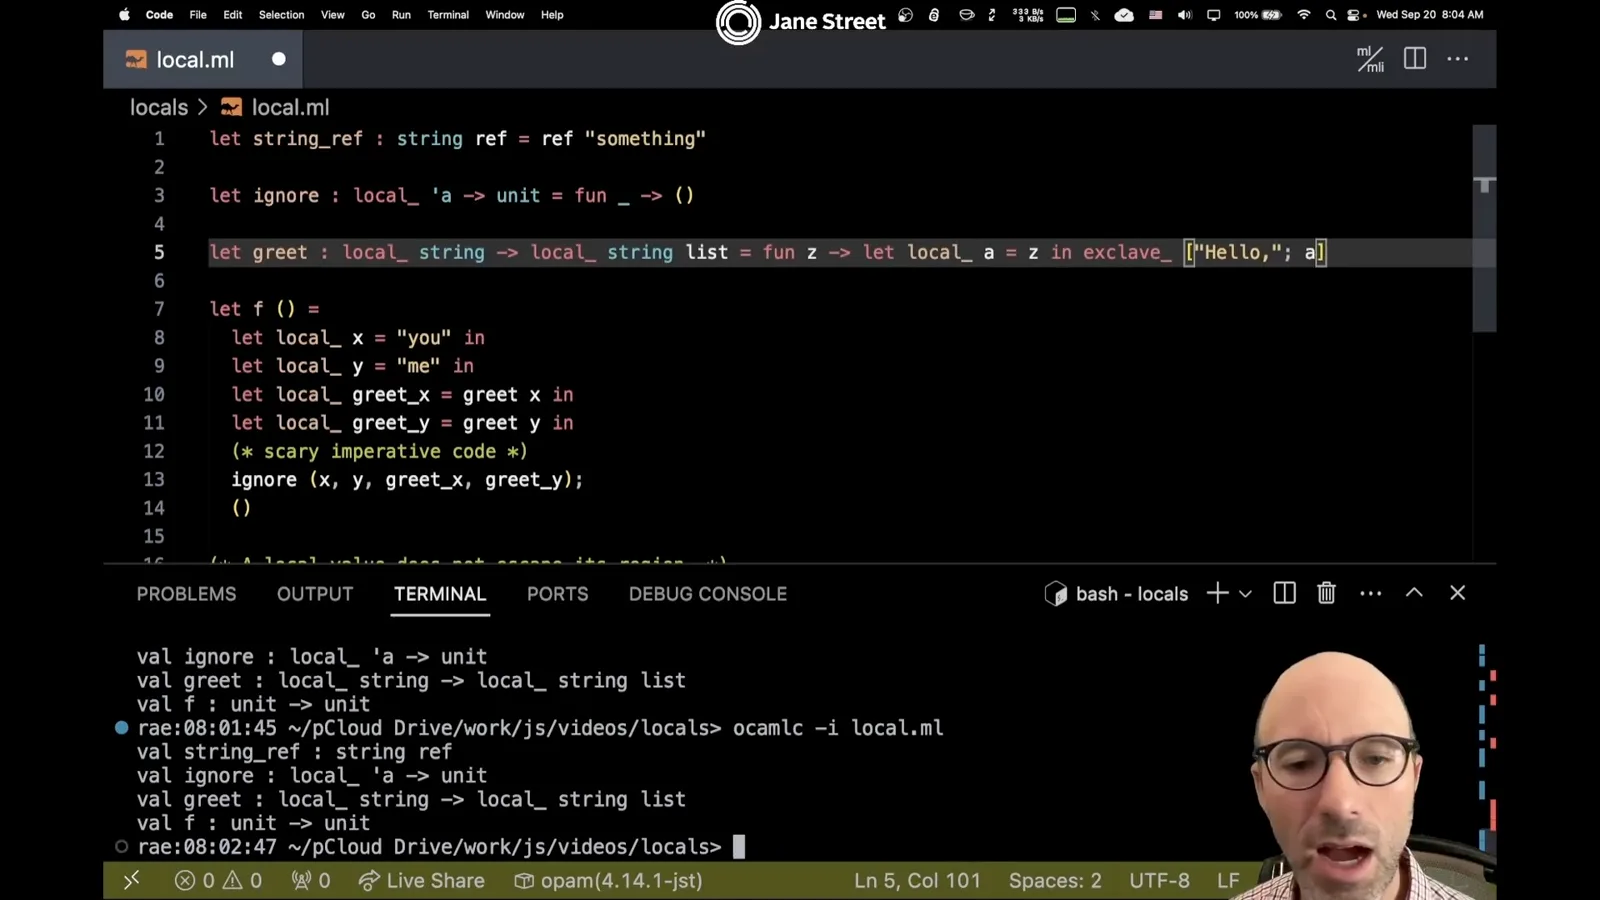
Task: Go to line via Ln 5, Col 101
Action: (x=917, y=881)
